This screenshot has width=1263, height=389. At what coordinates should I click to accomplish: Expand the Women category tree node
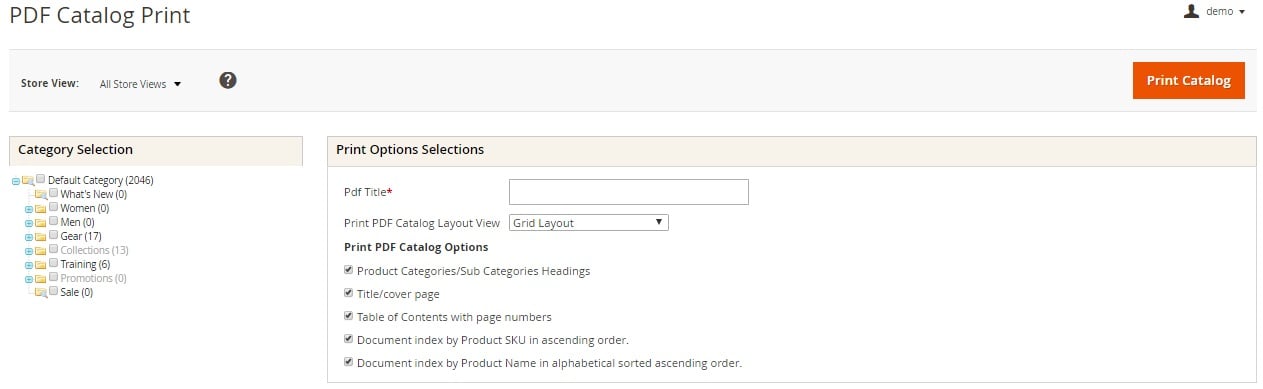pyautogui.click(x=29, y=209)
